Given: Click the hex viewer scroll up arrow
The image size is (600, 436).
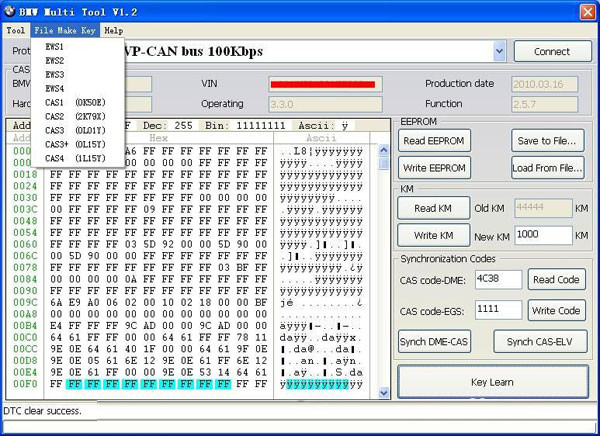Looking at the screenshot, I should [x=383, y=150].
